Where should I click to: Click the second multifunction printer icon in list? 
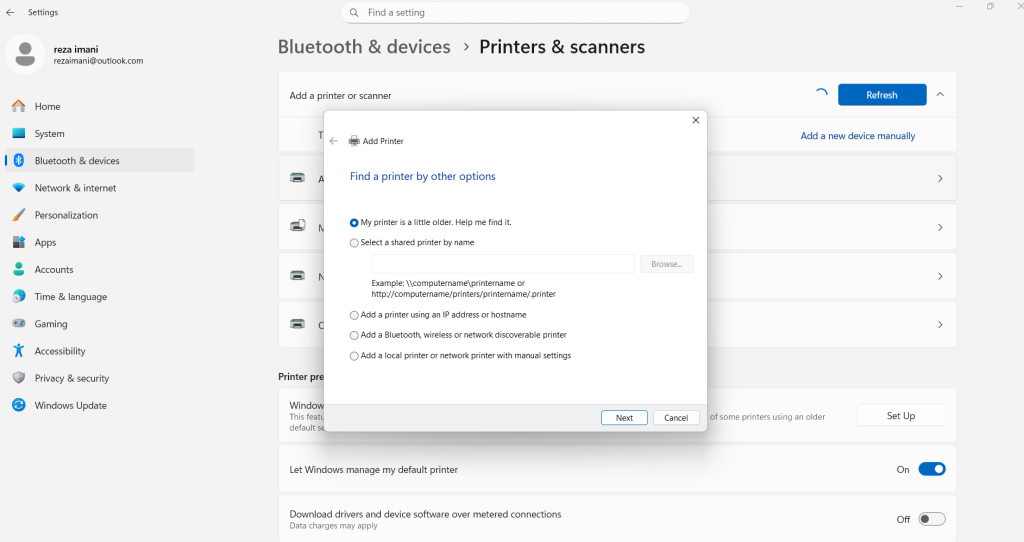pyautogui.click(x=298, y=226)
